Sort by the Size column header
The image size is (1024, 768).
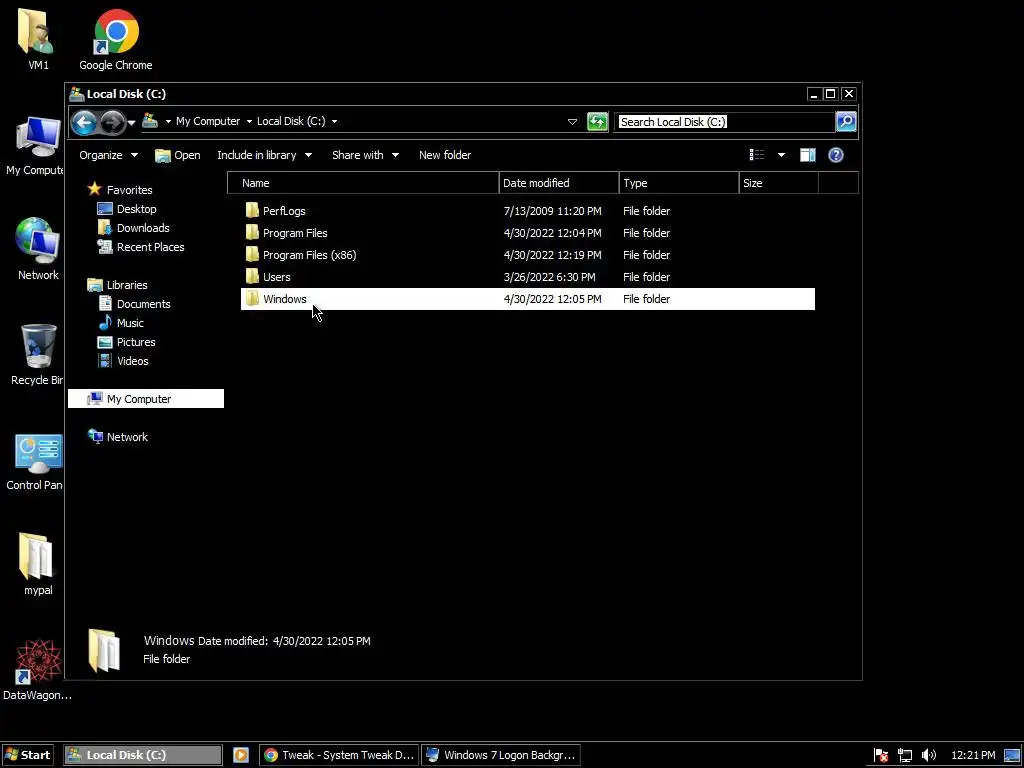tap(778, 183)
